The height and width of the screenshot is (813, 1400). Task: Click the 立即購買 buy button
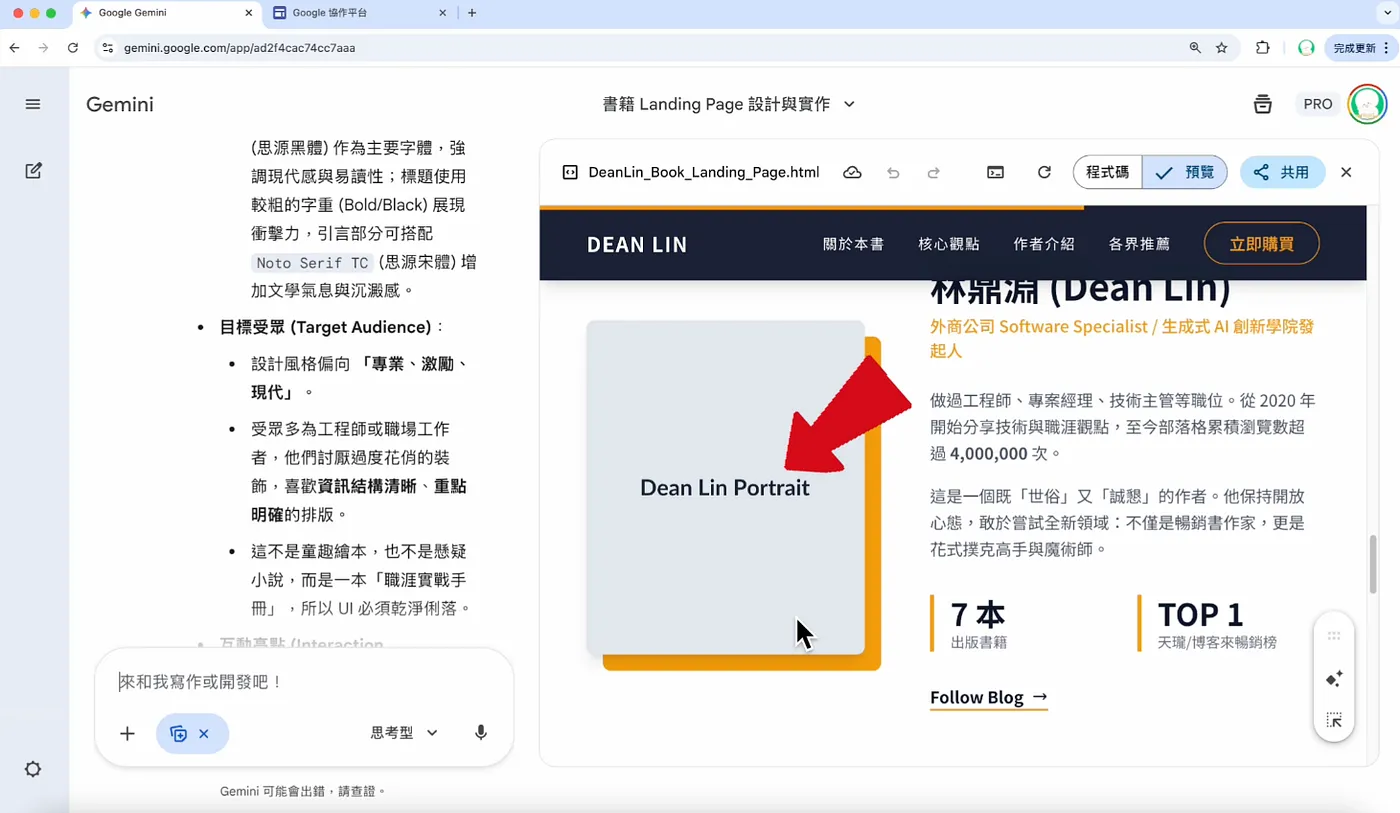[1261, 243]
